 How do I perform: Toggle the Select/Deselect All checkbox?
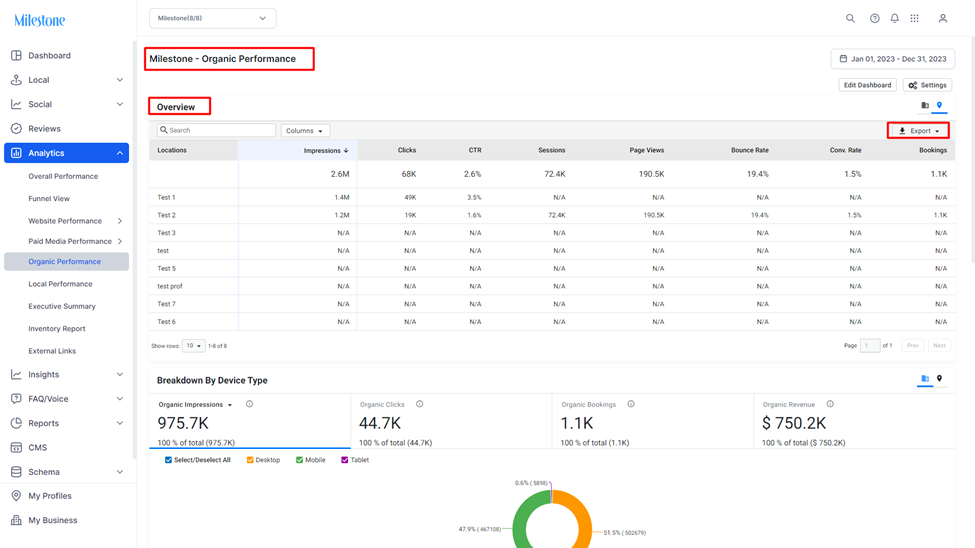[x=169, y=460]
